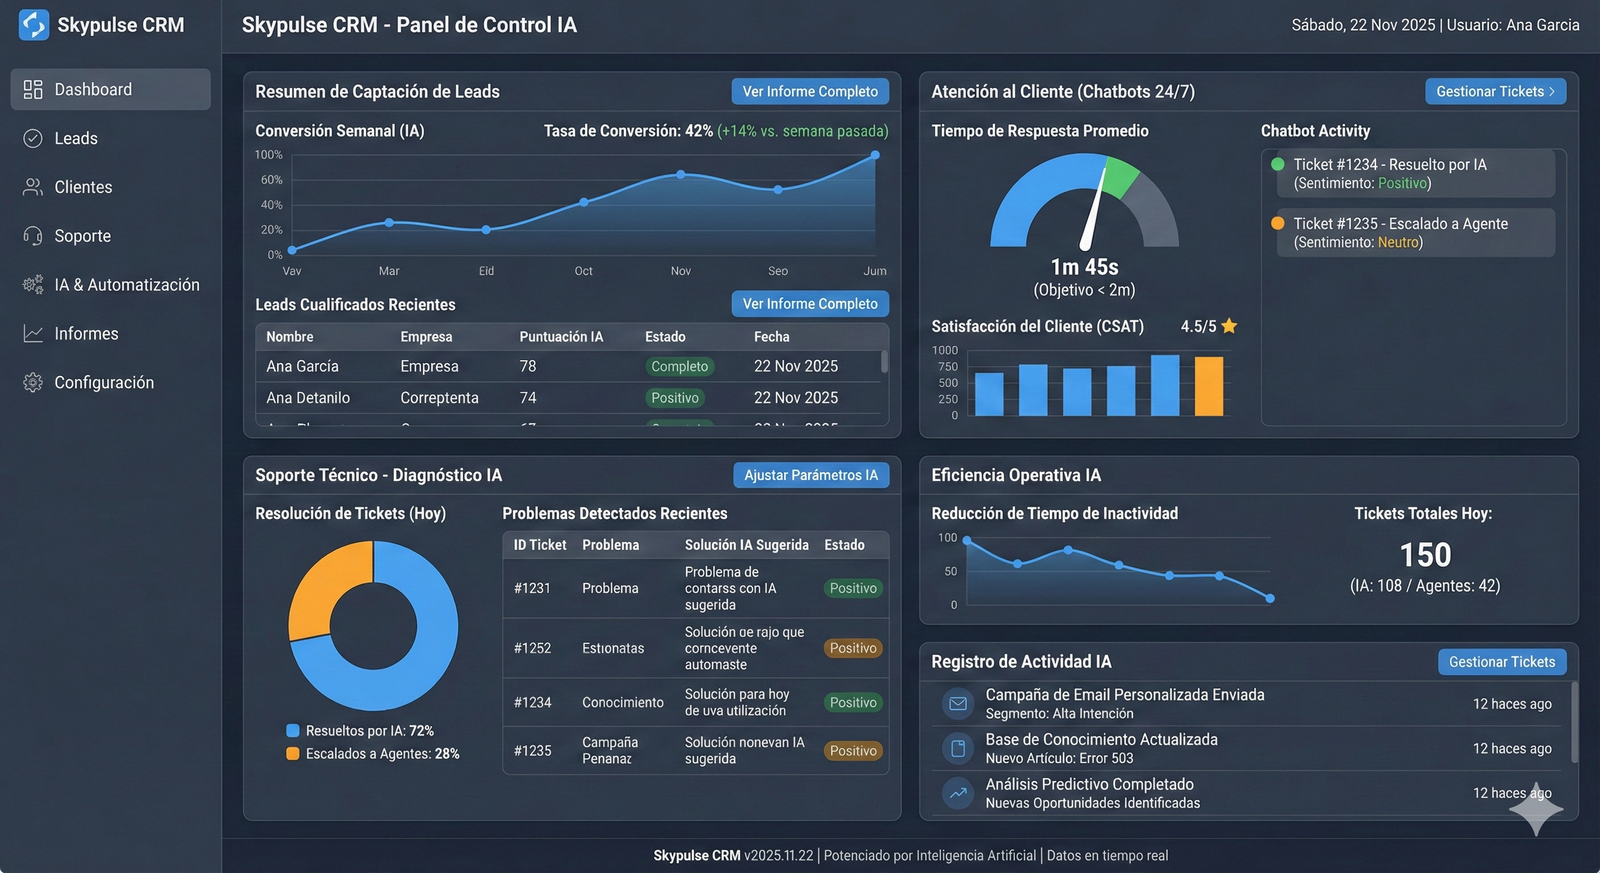Click Gestionar Tickets in Registro de Actividad
This screenshot has height=873, width=1600.
tap(1501, 662)
